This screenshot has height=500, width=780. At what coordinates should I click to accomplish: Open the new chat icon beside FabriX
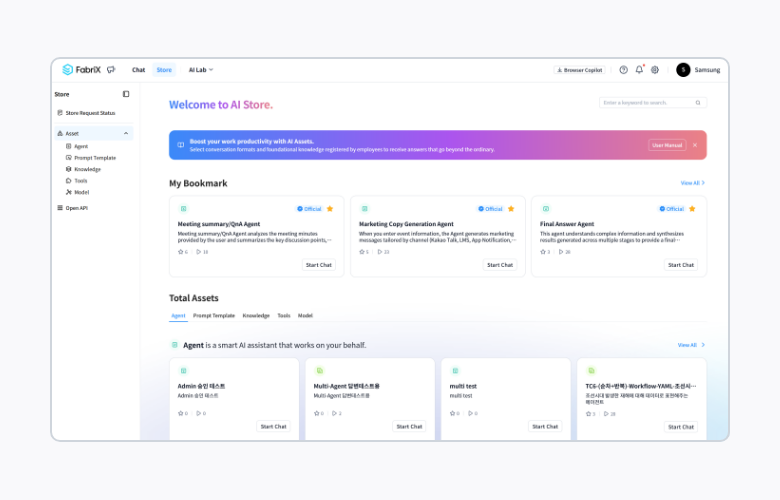pos(111,70)
